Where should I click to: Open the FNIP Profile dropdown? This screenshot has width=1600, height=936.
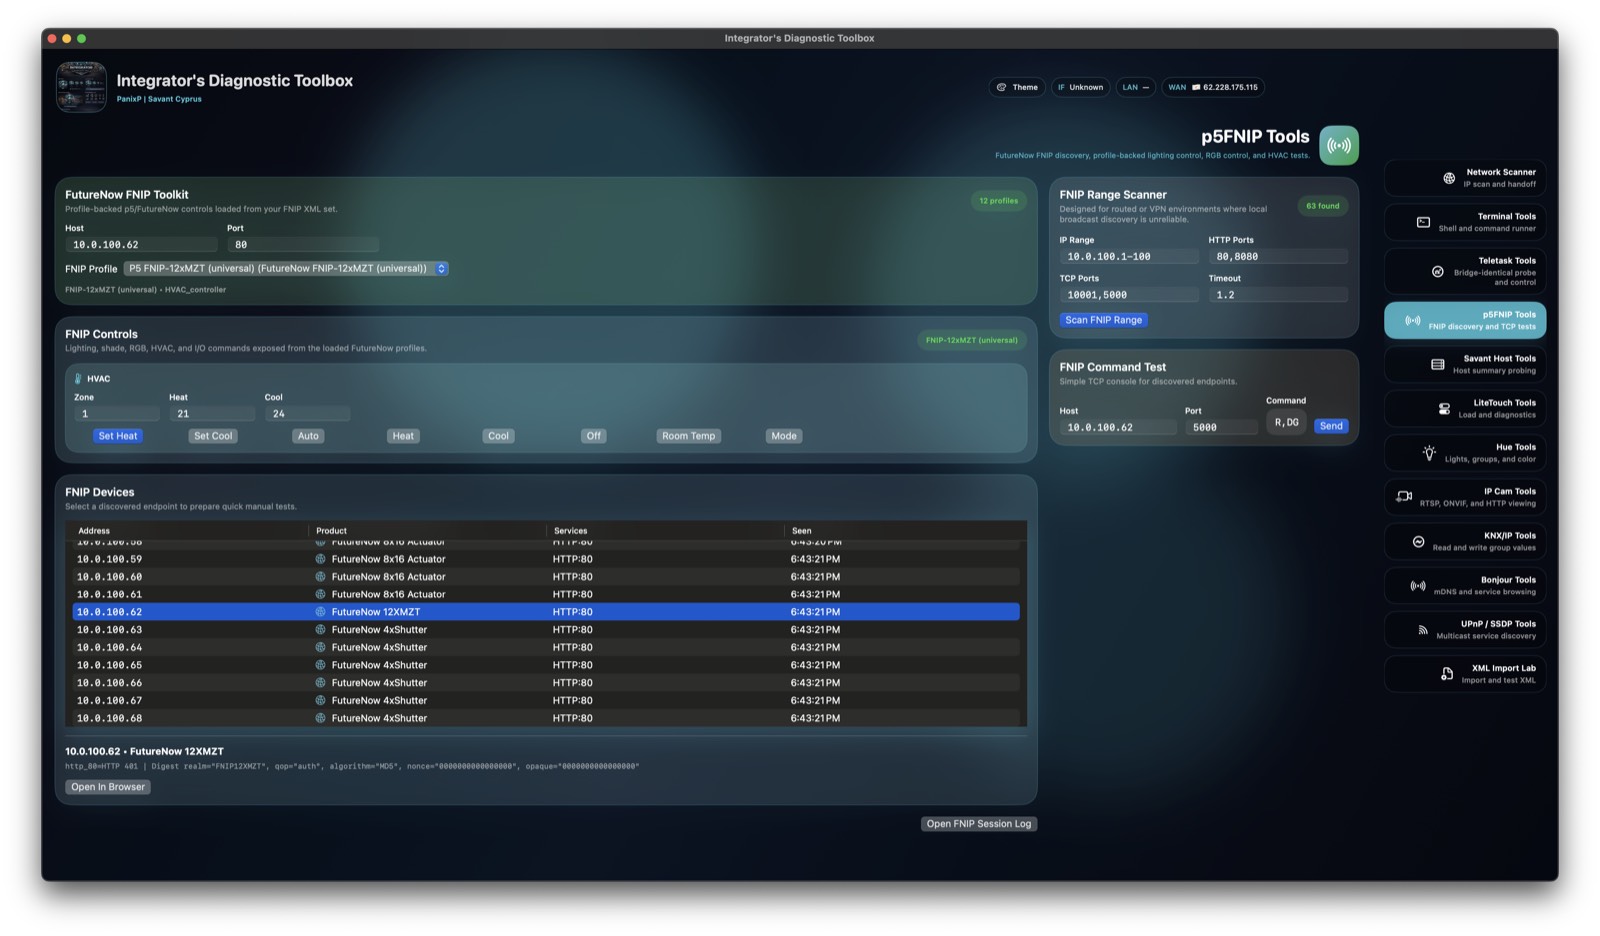pyautogui.click(x=285, y=268)
